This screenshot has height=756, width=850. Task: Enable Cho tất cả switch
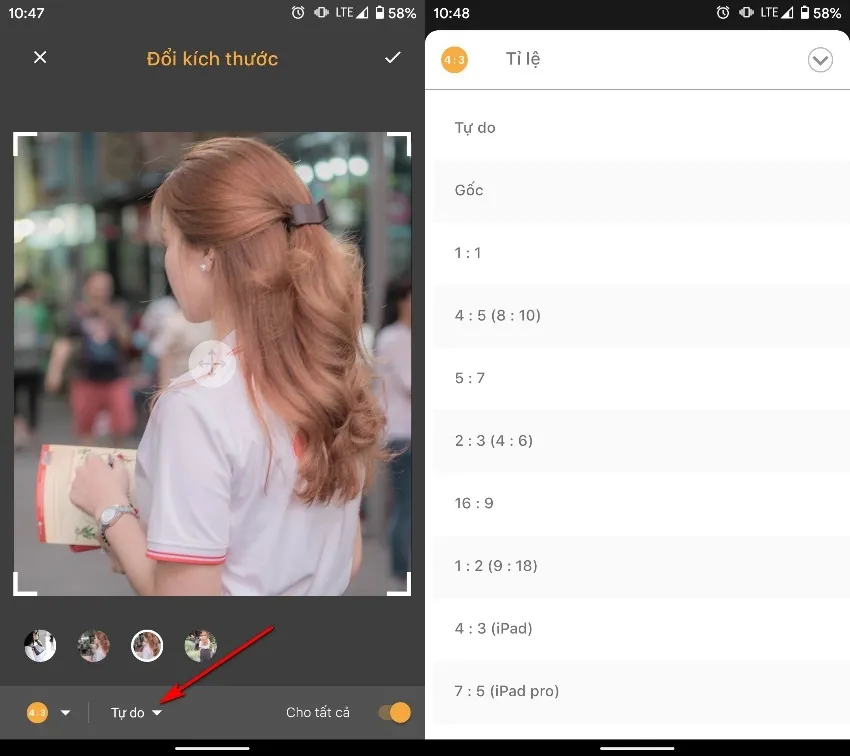(x=393, y=712)
